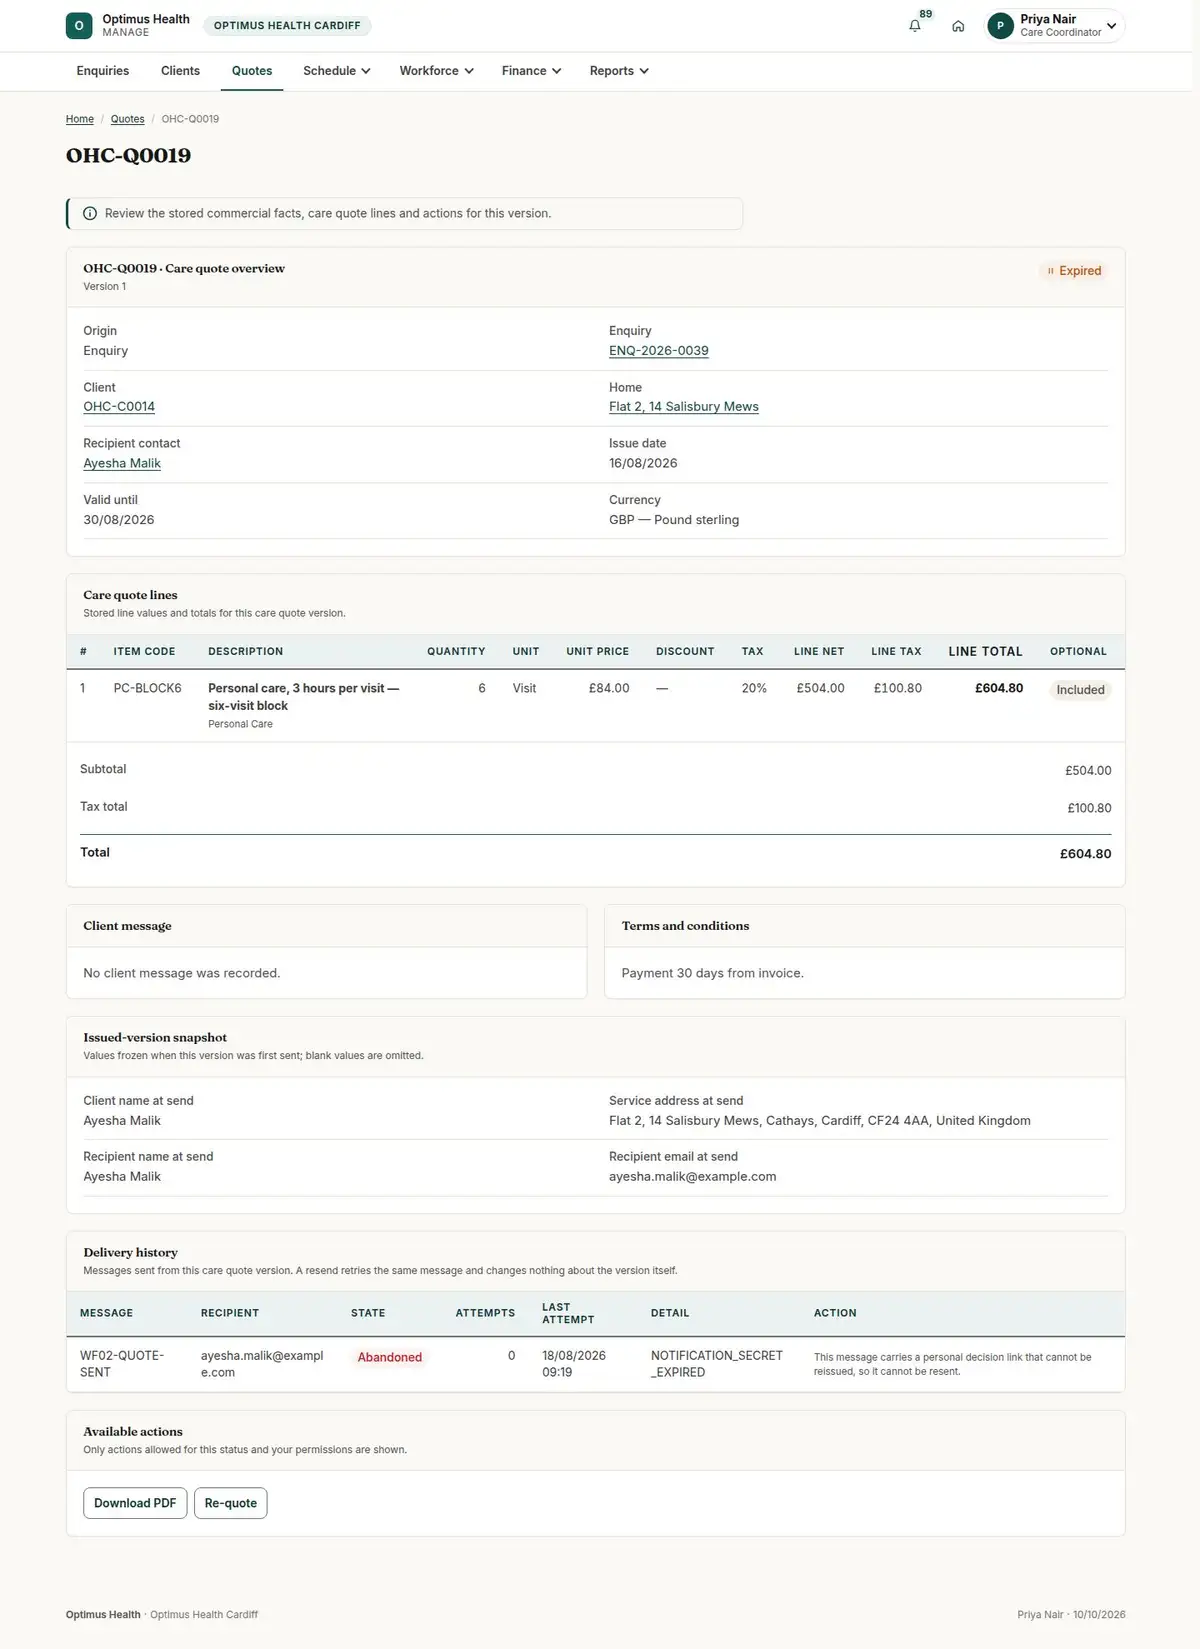Viewport: 1200px width, 1649px height.
Task: Open client OHC-C0014 link
Action: pos(119,407)
